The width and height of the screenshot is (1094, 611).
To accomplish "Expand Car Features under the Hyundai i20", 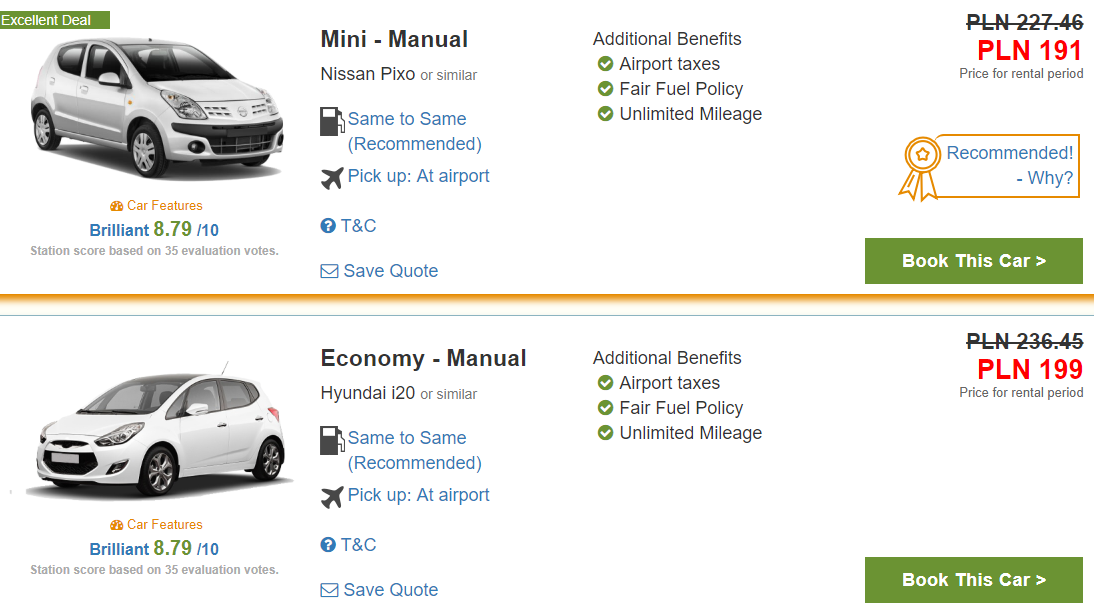I will pos(156,525).
